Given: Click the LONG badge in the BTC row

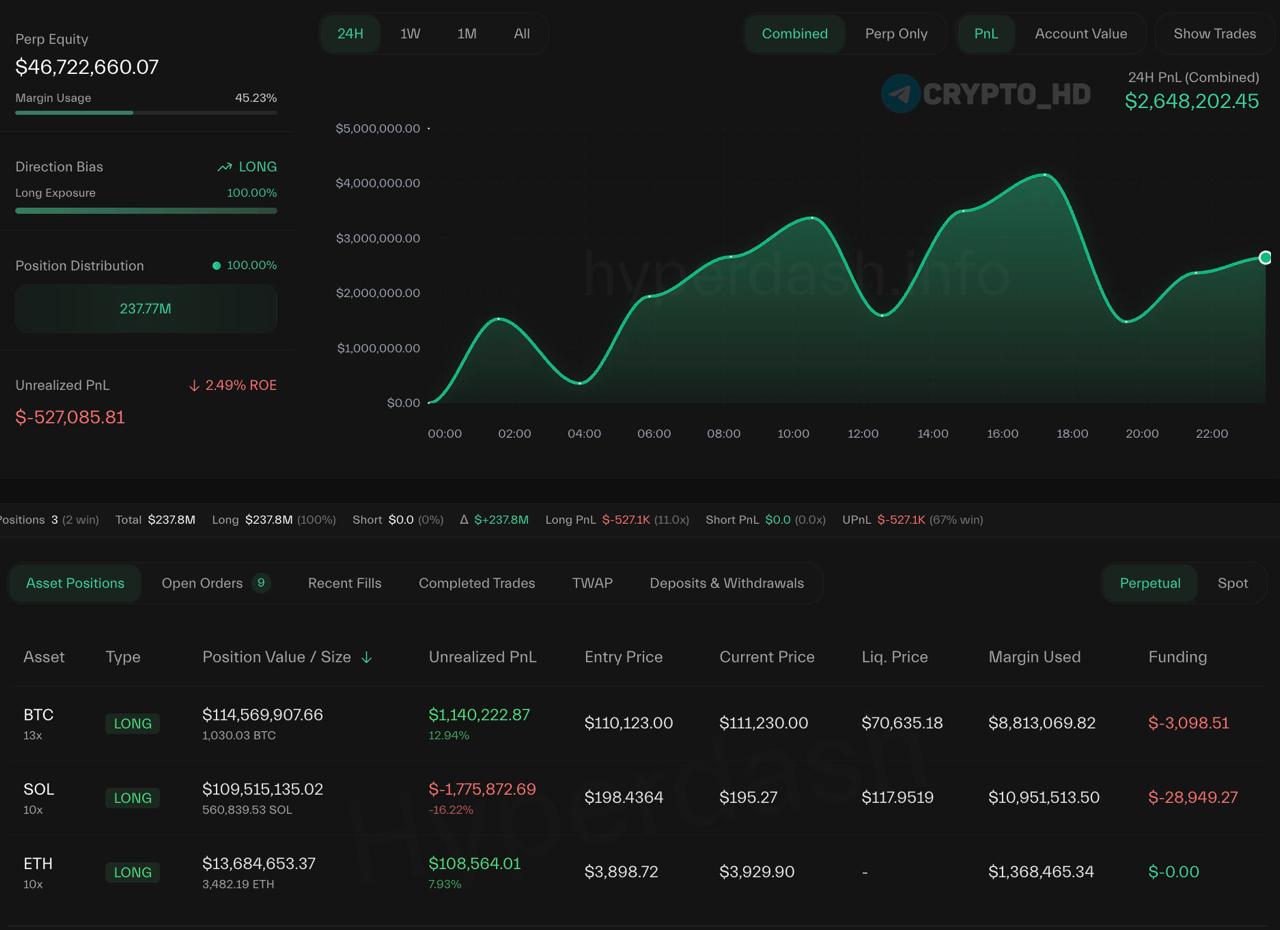Looking at the screenshot, I should coord(132,723).
